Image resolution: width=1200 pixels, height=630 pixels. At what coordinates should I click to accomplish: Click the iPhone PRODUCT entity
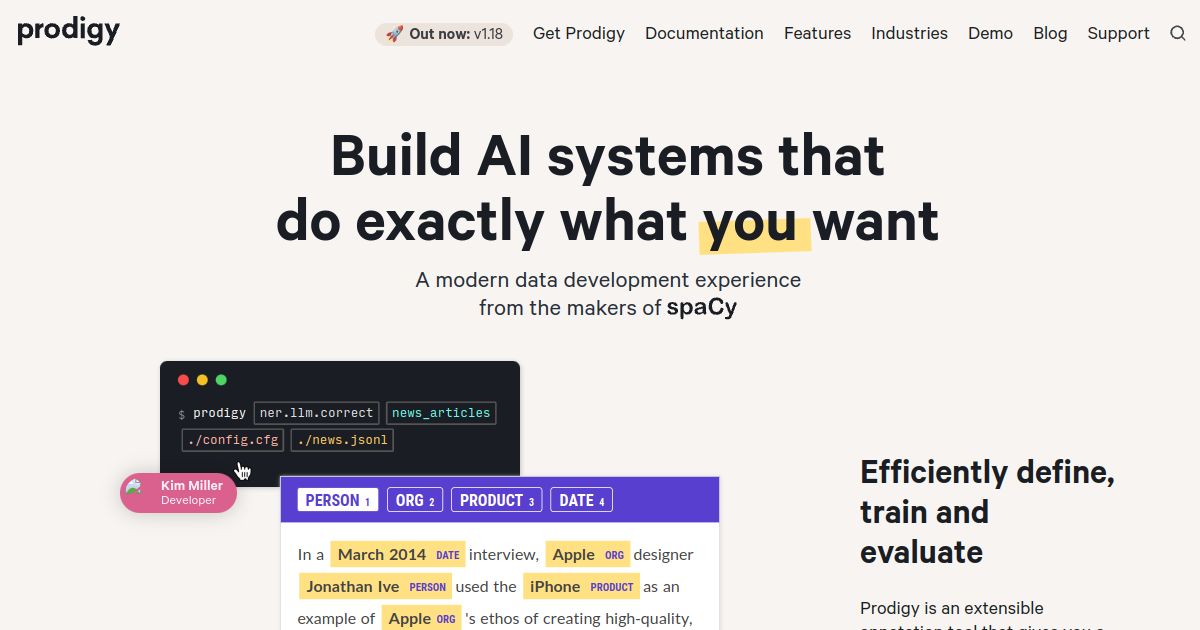[581, 586]
